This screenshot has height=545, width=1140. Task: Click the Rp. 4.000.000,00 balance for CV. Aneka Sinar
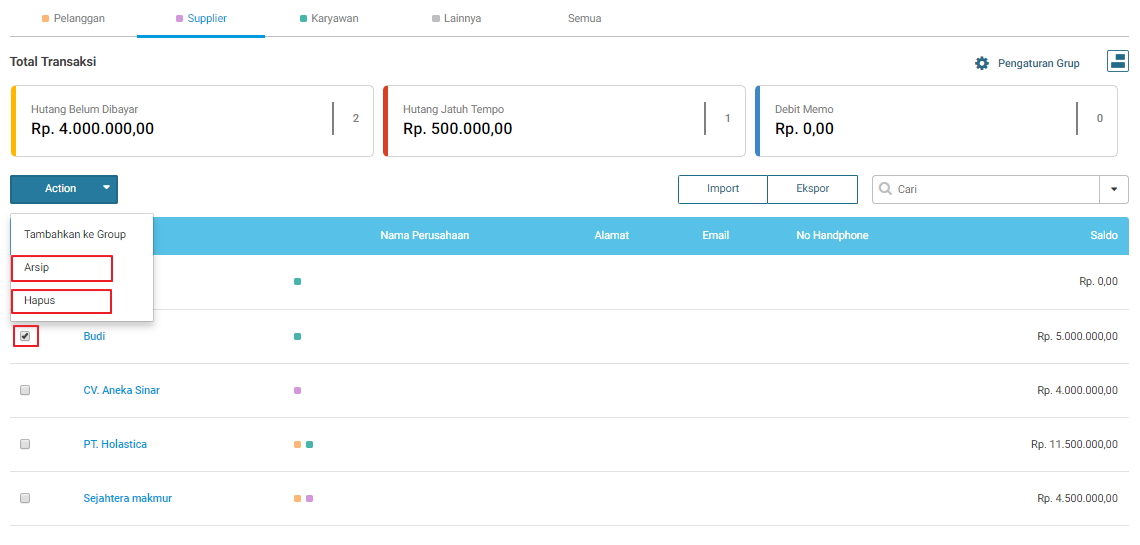click(1077, 390)
